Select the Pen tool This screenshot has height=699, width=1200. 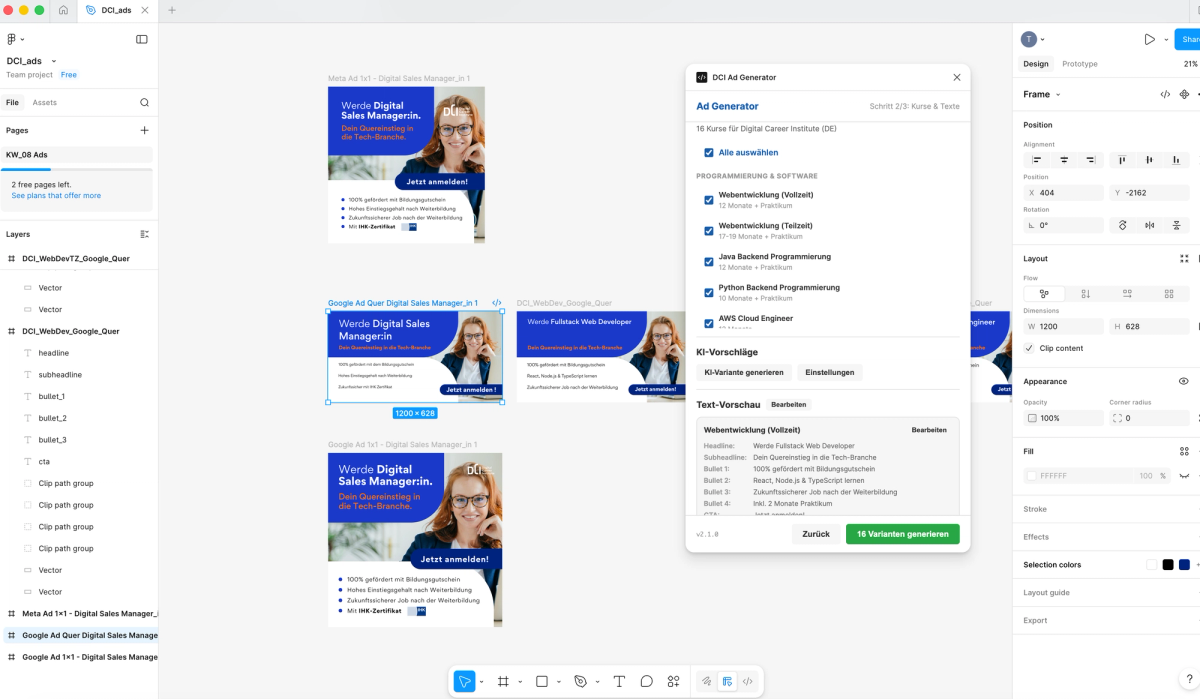(x=582, y=681)
